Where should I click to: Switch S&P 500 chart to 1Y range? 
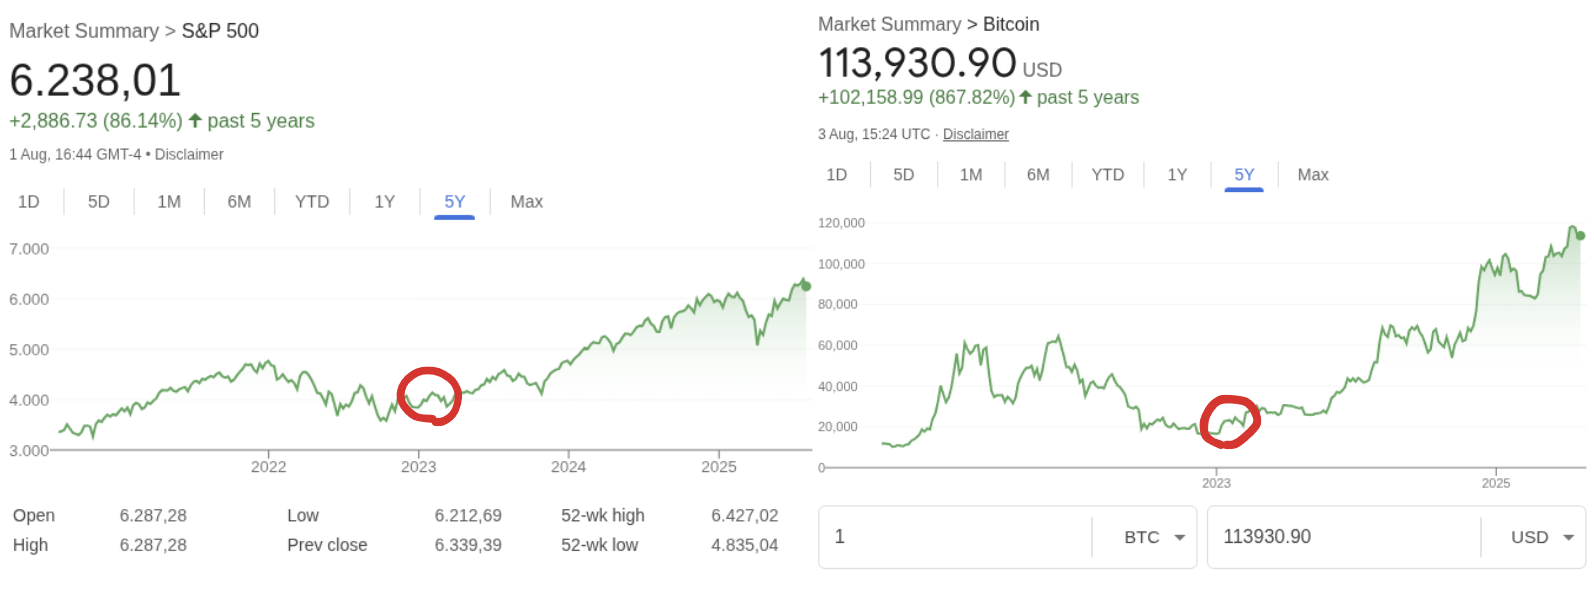click(384, 201)
